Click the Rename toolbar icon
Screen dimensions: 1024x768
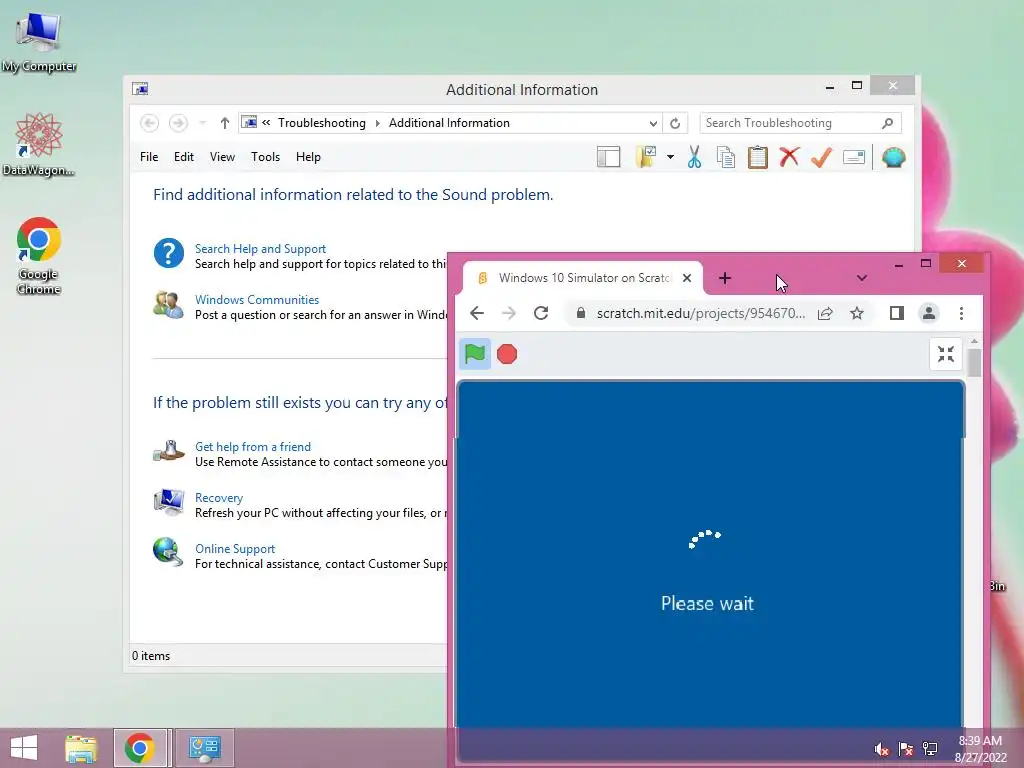click(854, 157)
